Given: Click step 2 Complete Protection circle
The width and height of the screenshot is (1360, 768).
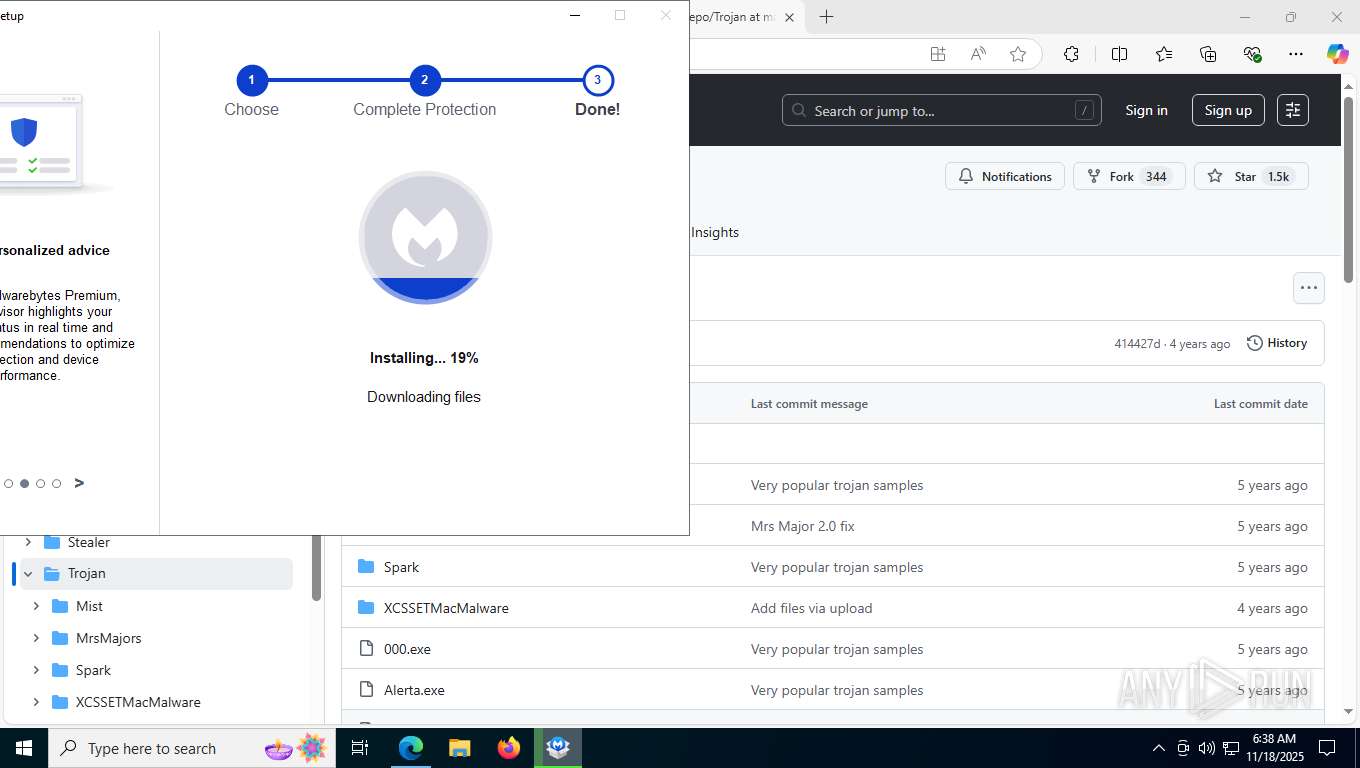Looking at the screenshot, I should pyautogui.click(x=425, y=80).
